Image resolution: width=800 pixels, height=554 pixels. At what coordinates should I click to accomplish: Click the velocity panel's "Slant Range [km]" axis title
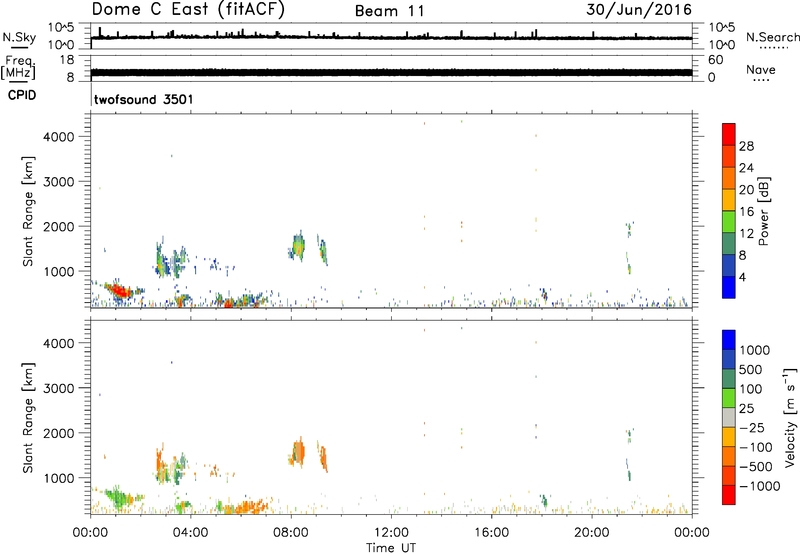pos(28,418)
